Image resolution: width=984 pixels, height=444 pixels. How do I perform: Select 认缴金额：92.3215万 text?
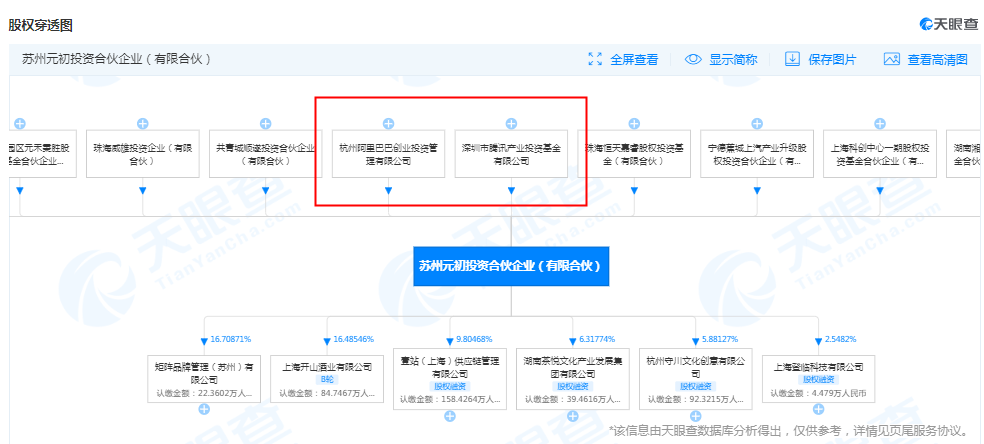point(696,399)
